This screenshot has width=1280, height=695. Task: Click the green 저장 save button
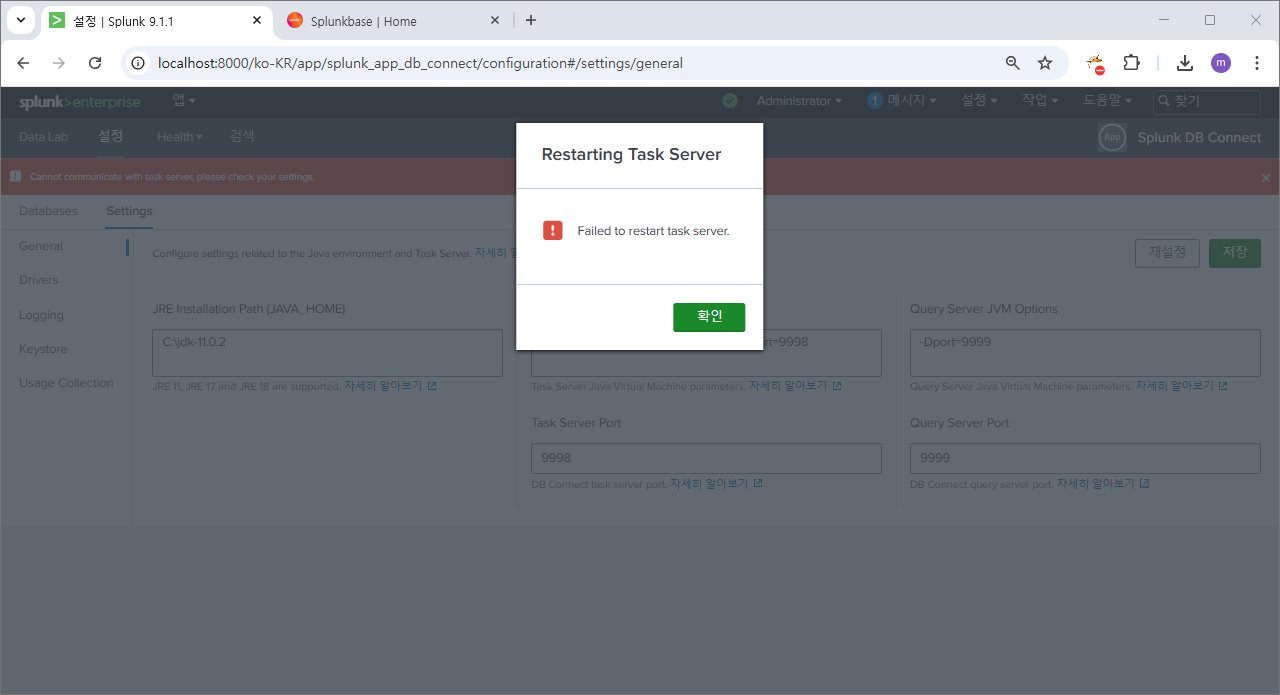pos(1235,253)
